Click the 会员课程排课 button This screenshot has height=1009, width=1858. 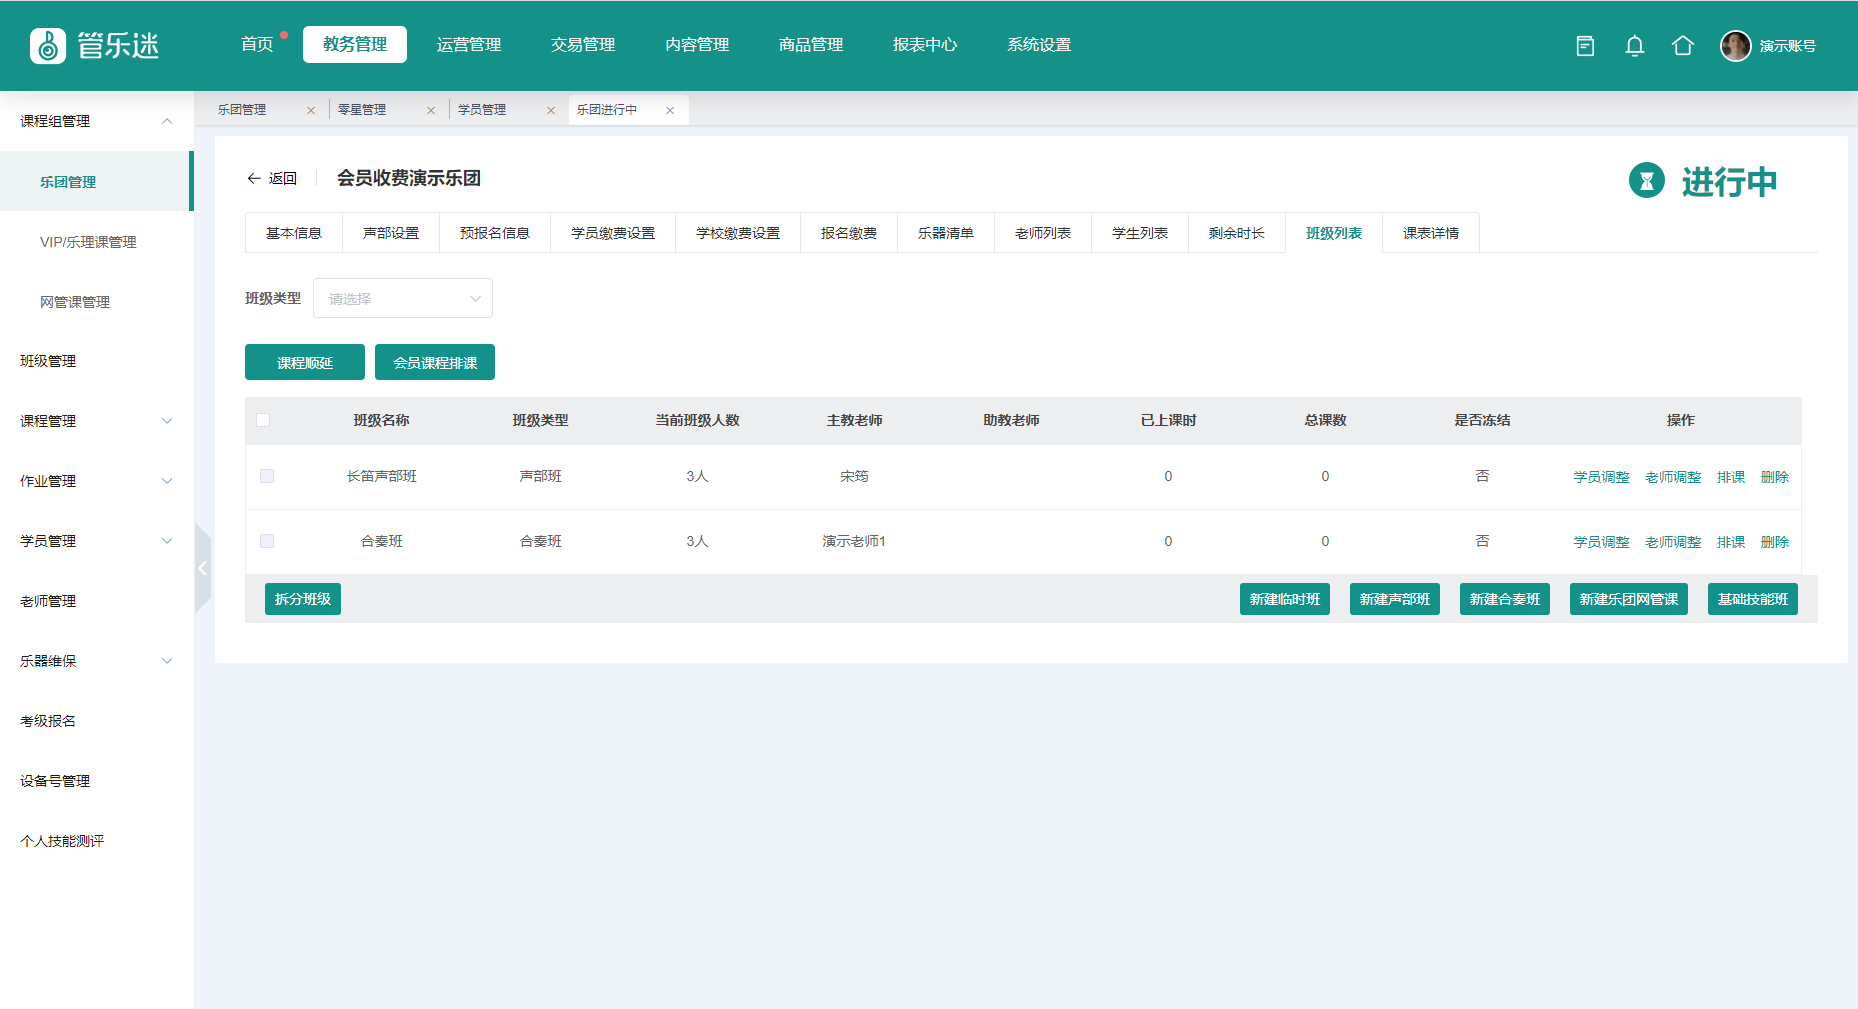click(x=435, y=362)
